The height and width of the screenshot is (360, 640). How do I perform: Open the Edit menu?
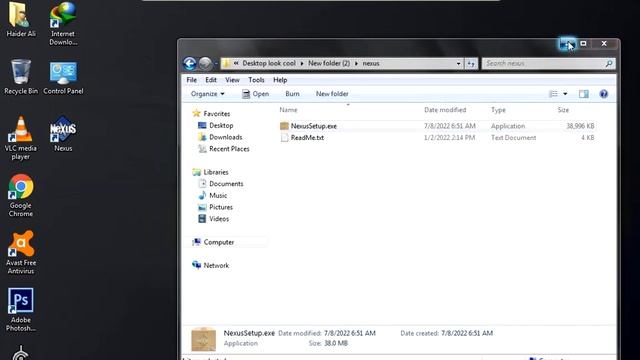coord(211,80)
